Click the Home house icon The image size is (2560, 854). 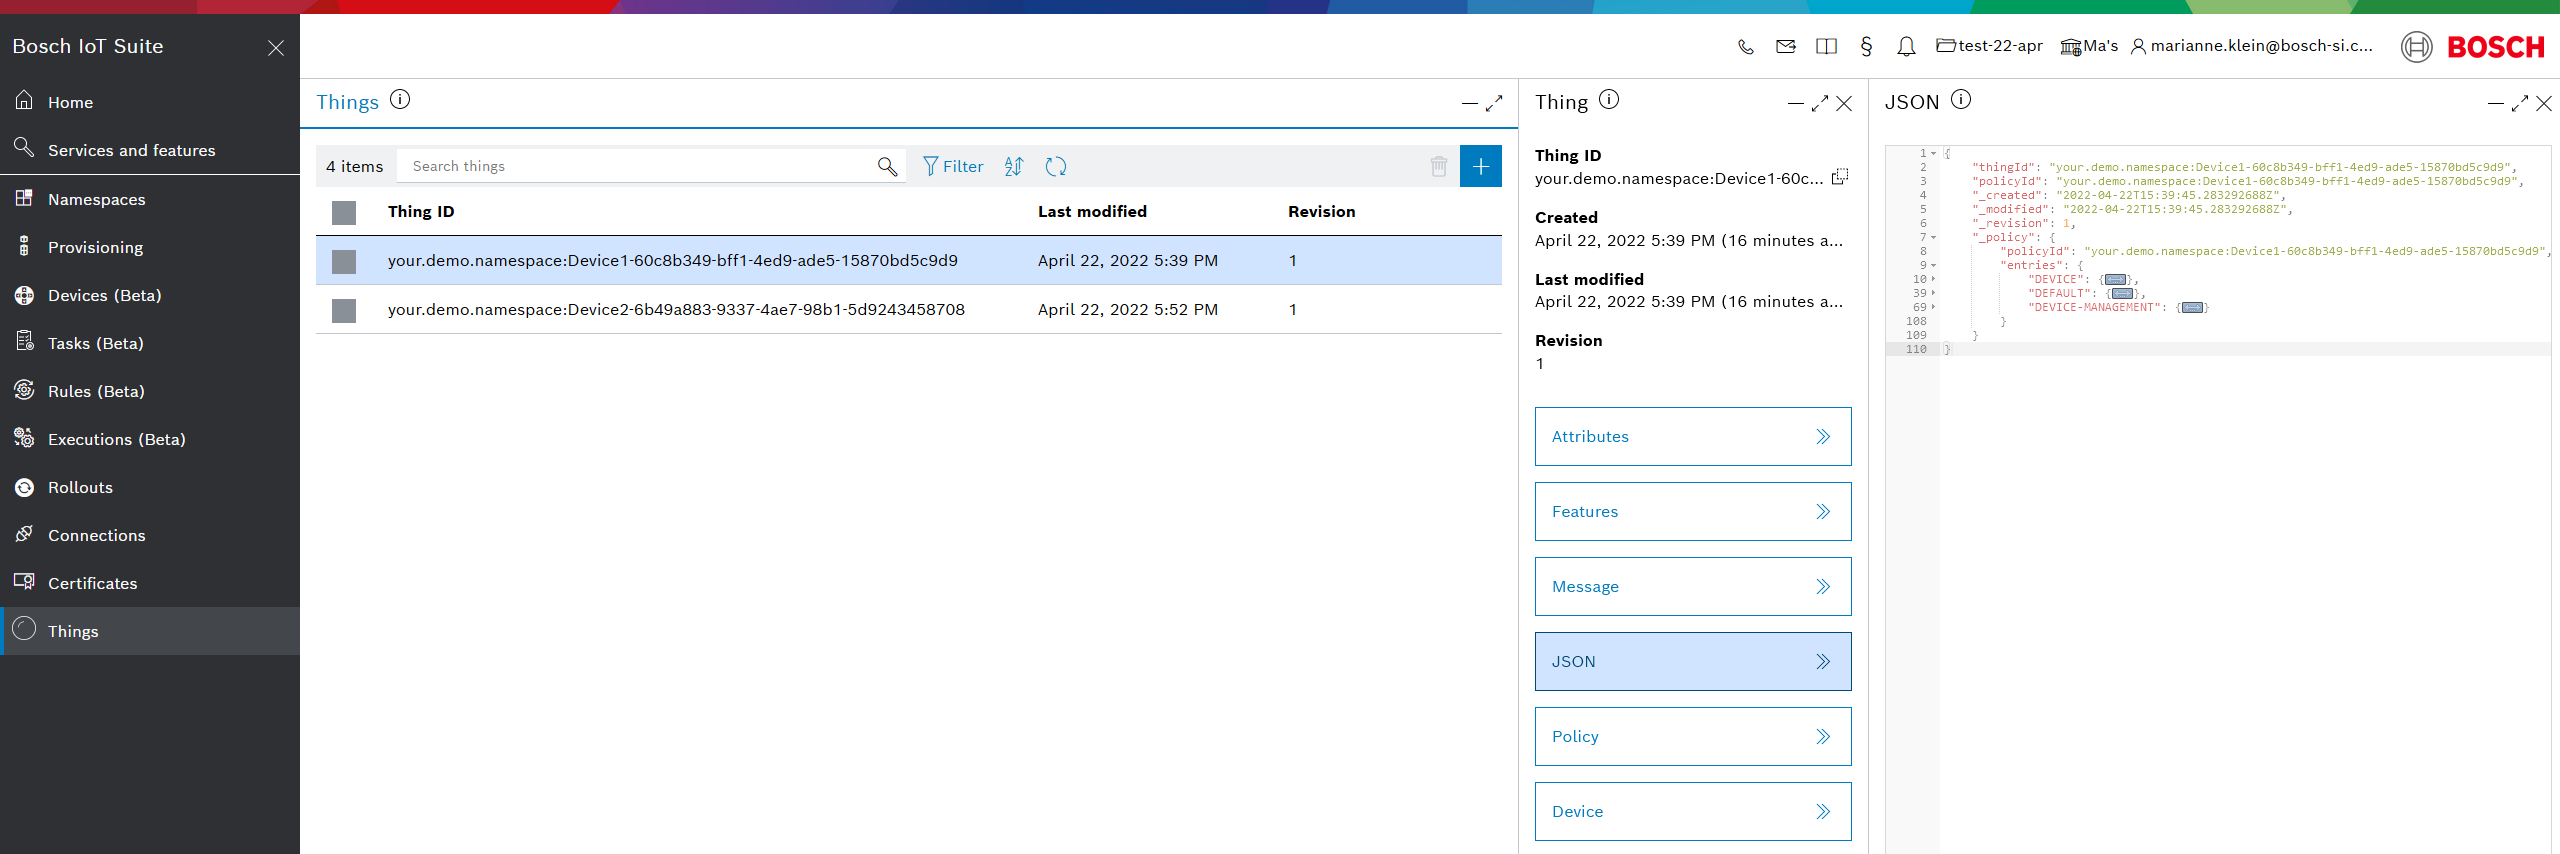[x=24, y=100]
